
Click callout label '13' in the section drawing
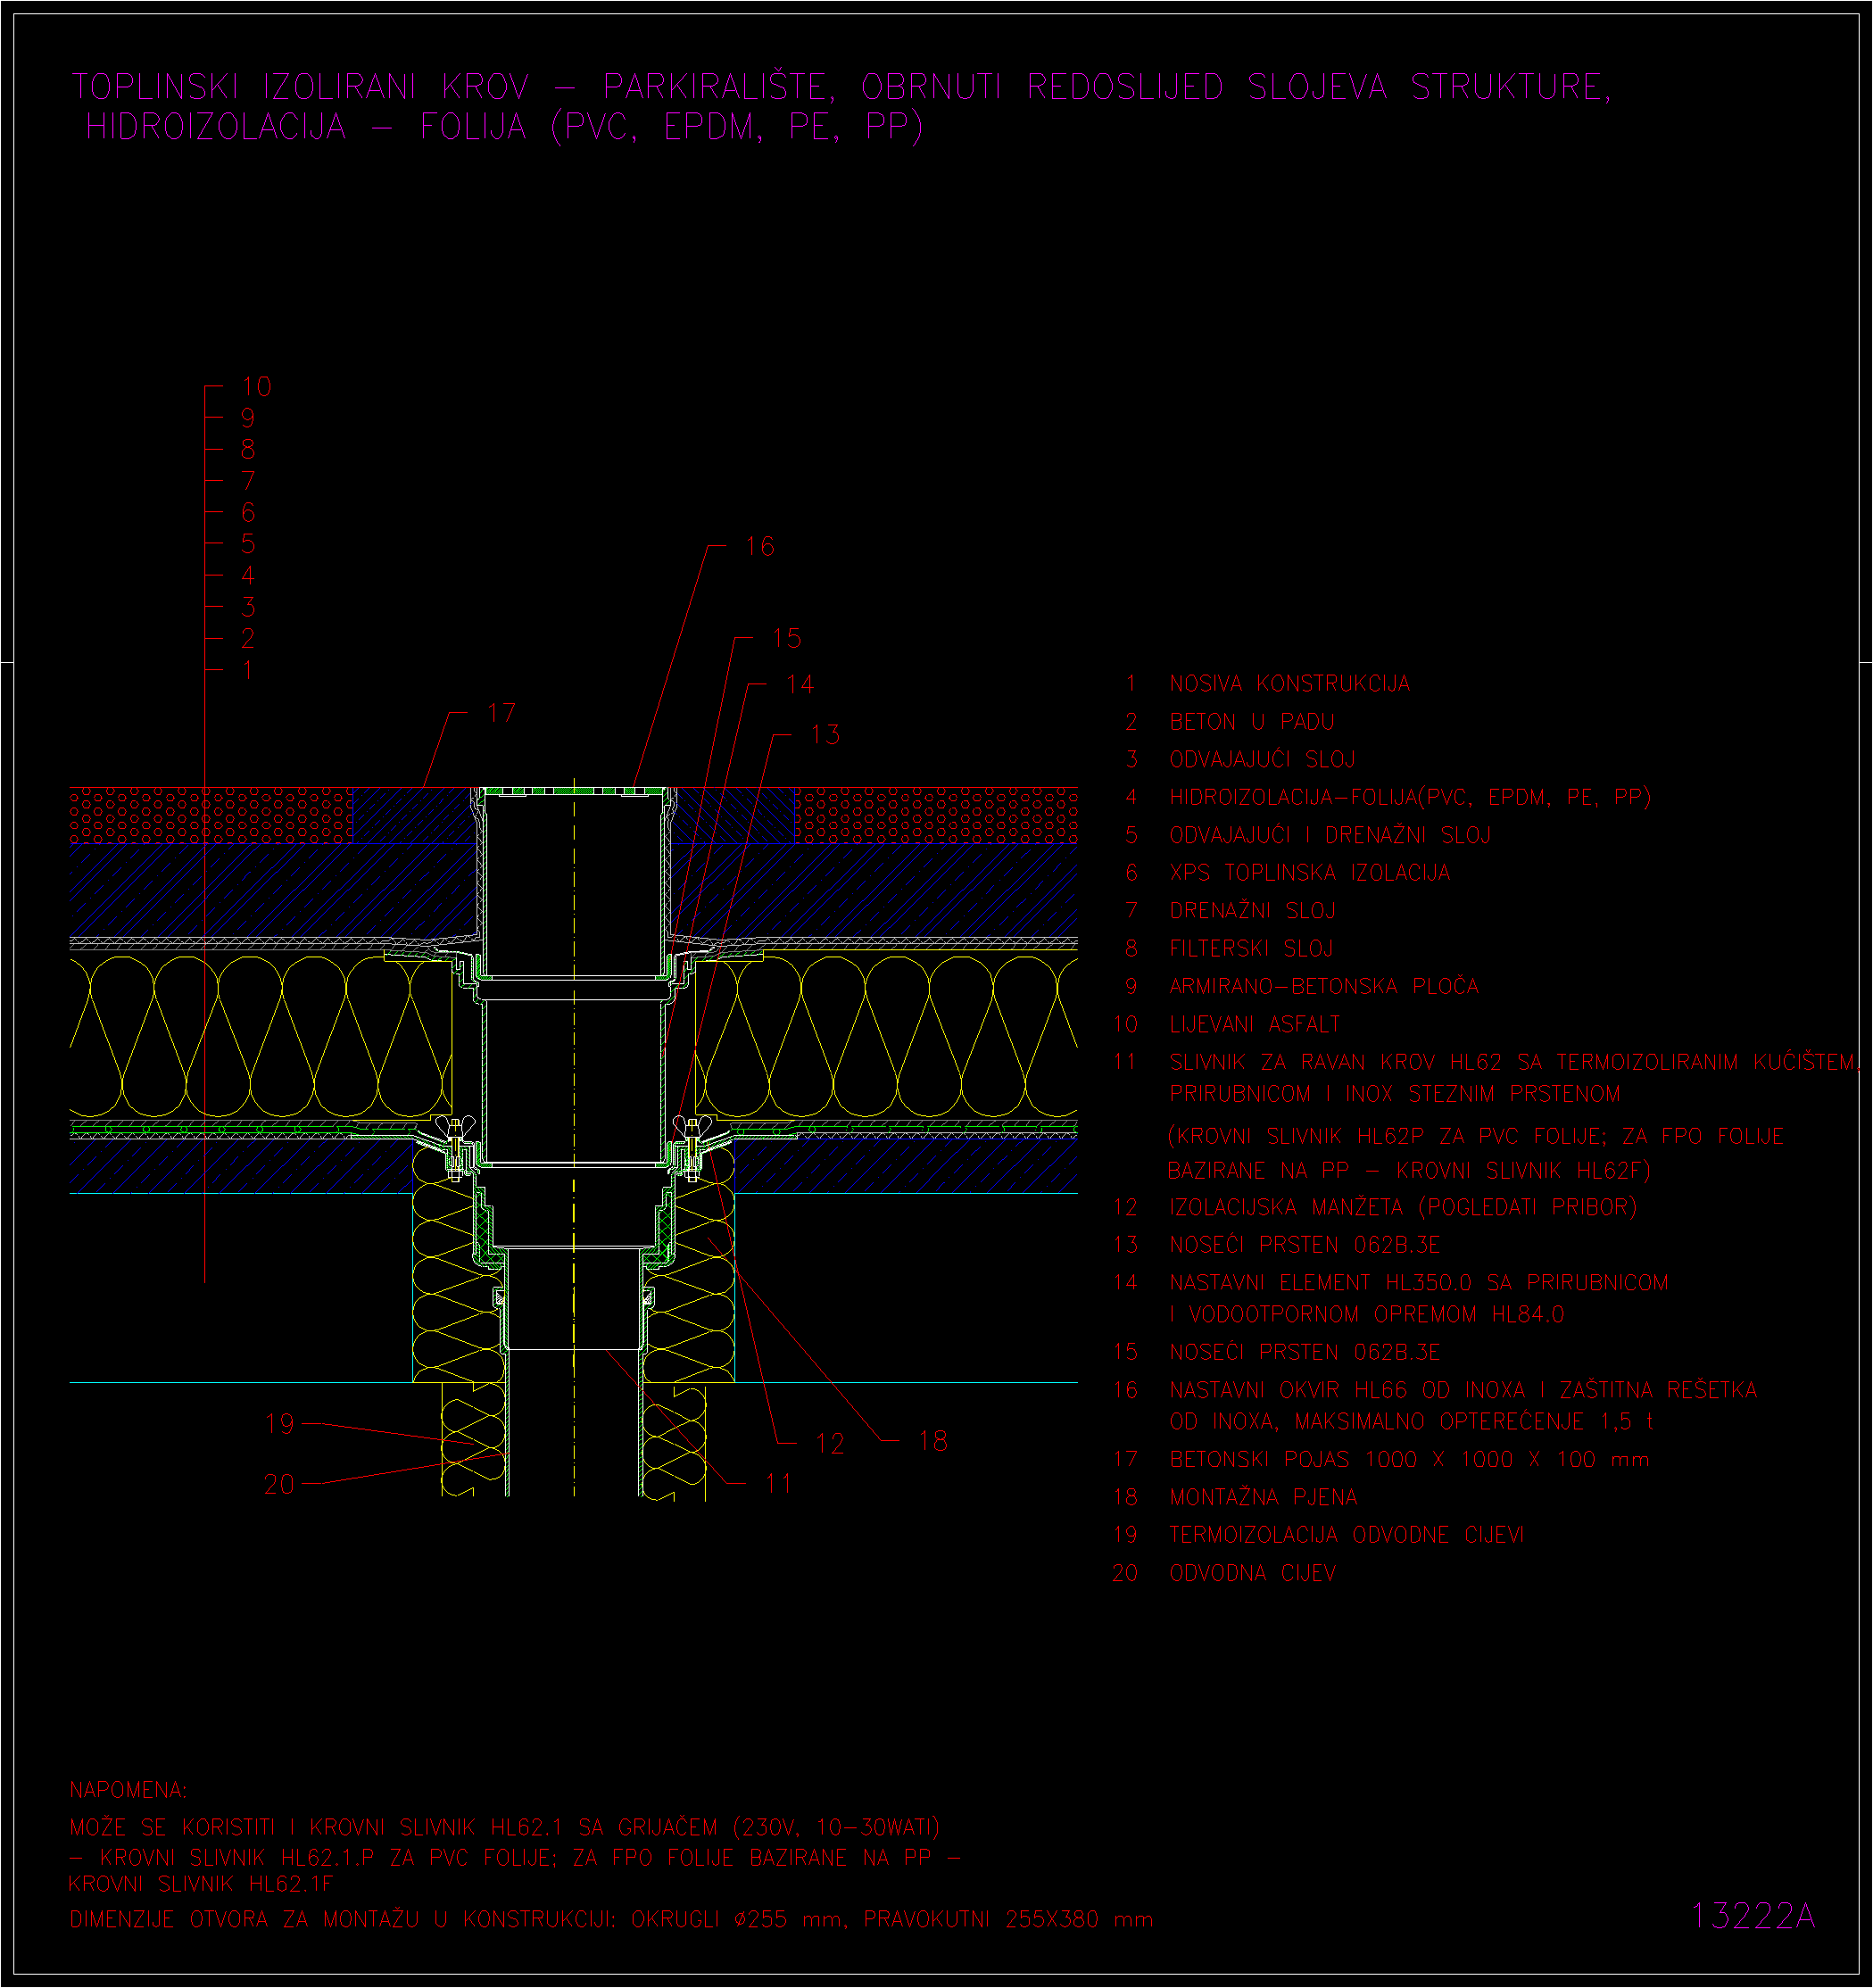pyautogui.click(x=825, y=735)
